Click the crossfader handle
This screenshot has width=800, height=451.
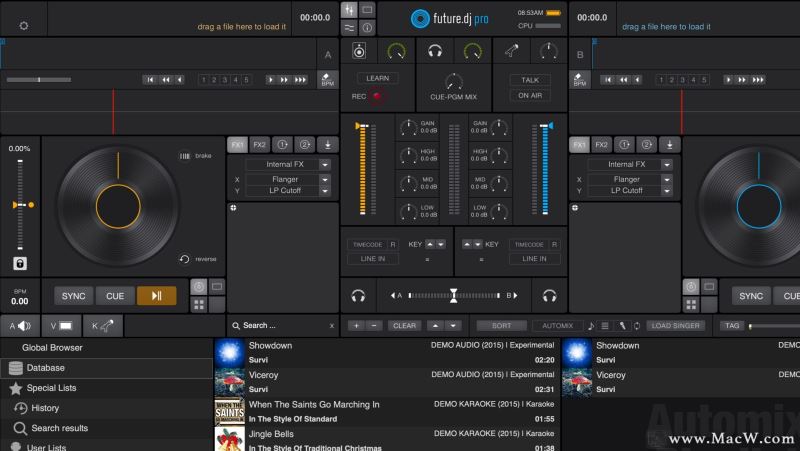click(x=453, y=295)
